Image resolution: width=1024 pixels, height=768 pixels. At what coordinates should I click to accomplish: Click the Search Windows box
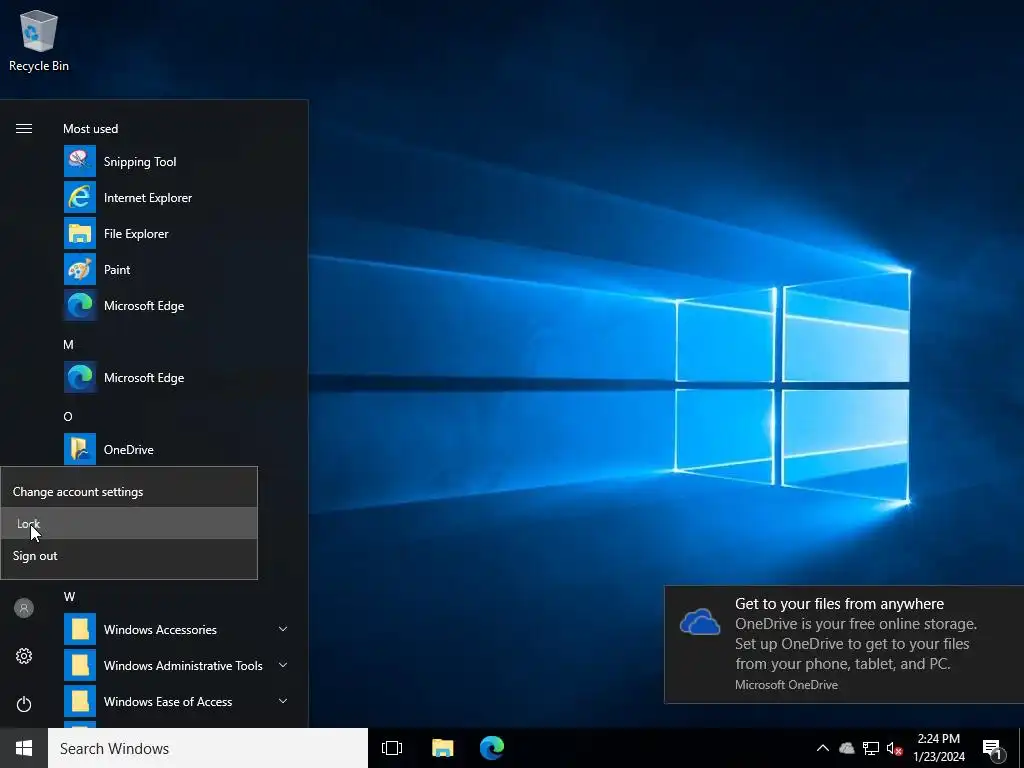pyautogui.click(x=208, y=748)
